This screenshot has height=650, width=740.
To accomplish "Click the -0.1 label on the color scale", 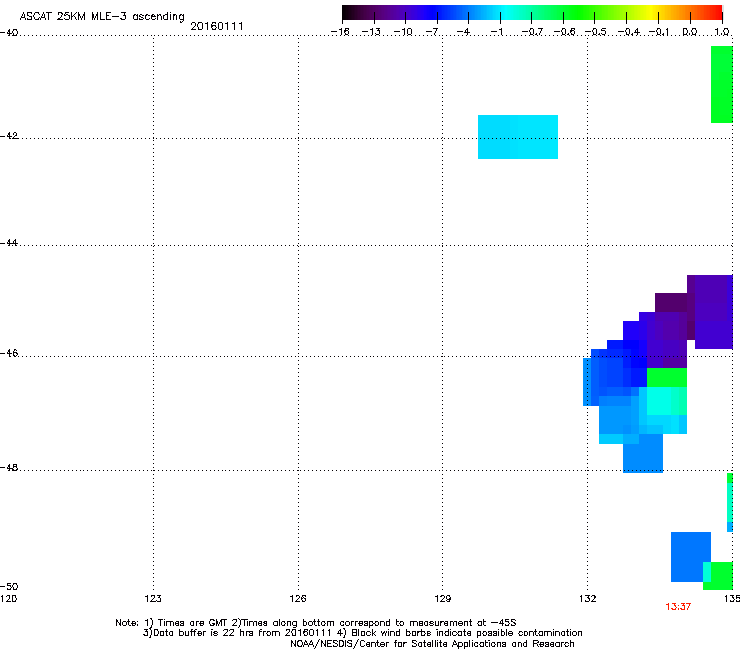I will click(x=659, y=32).
